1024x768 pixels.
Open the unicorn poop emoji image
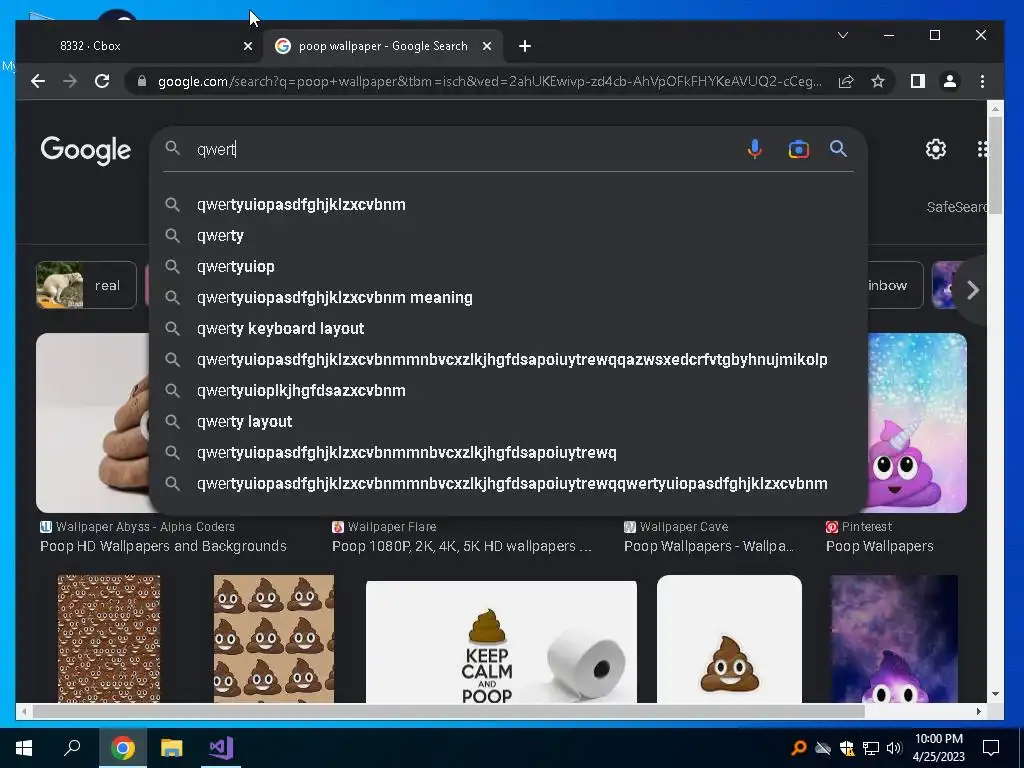(917, 423)
